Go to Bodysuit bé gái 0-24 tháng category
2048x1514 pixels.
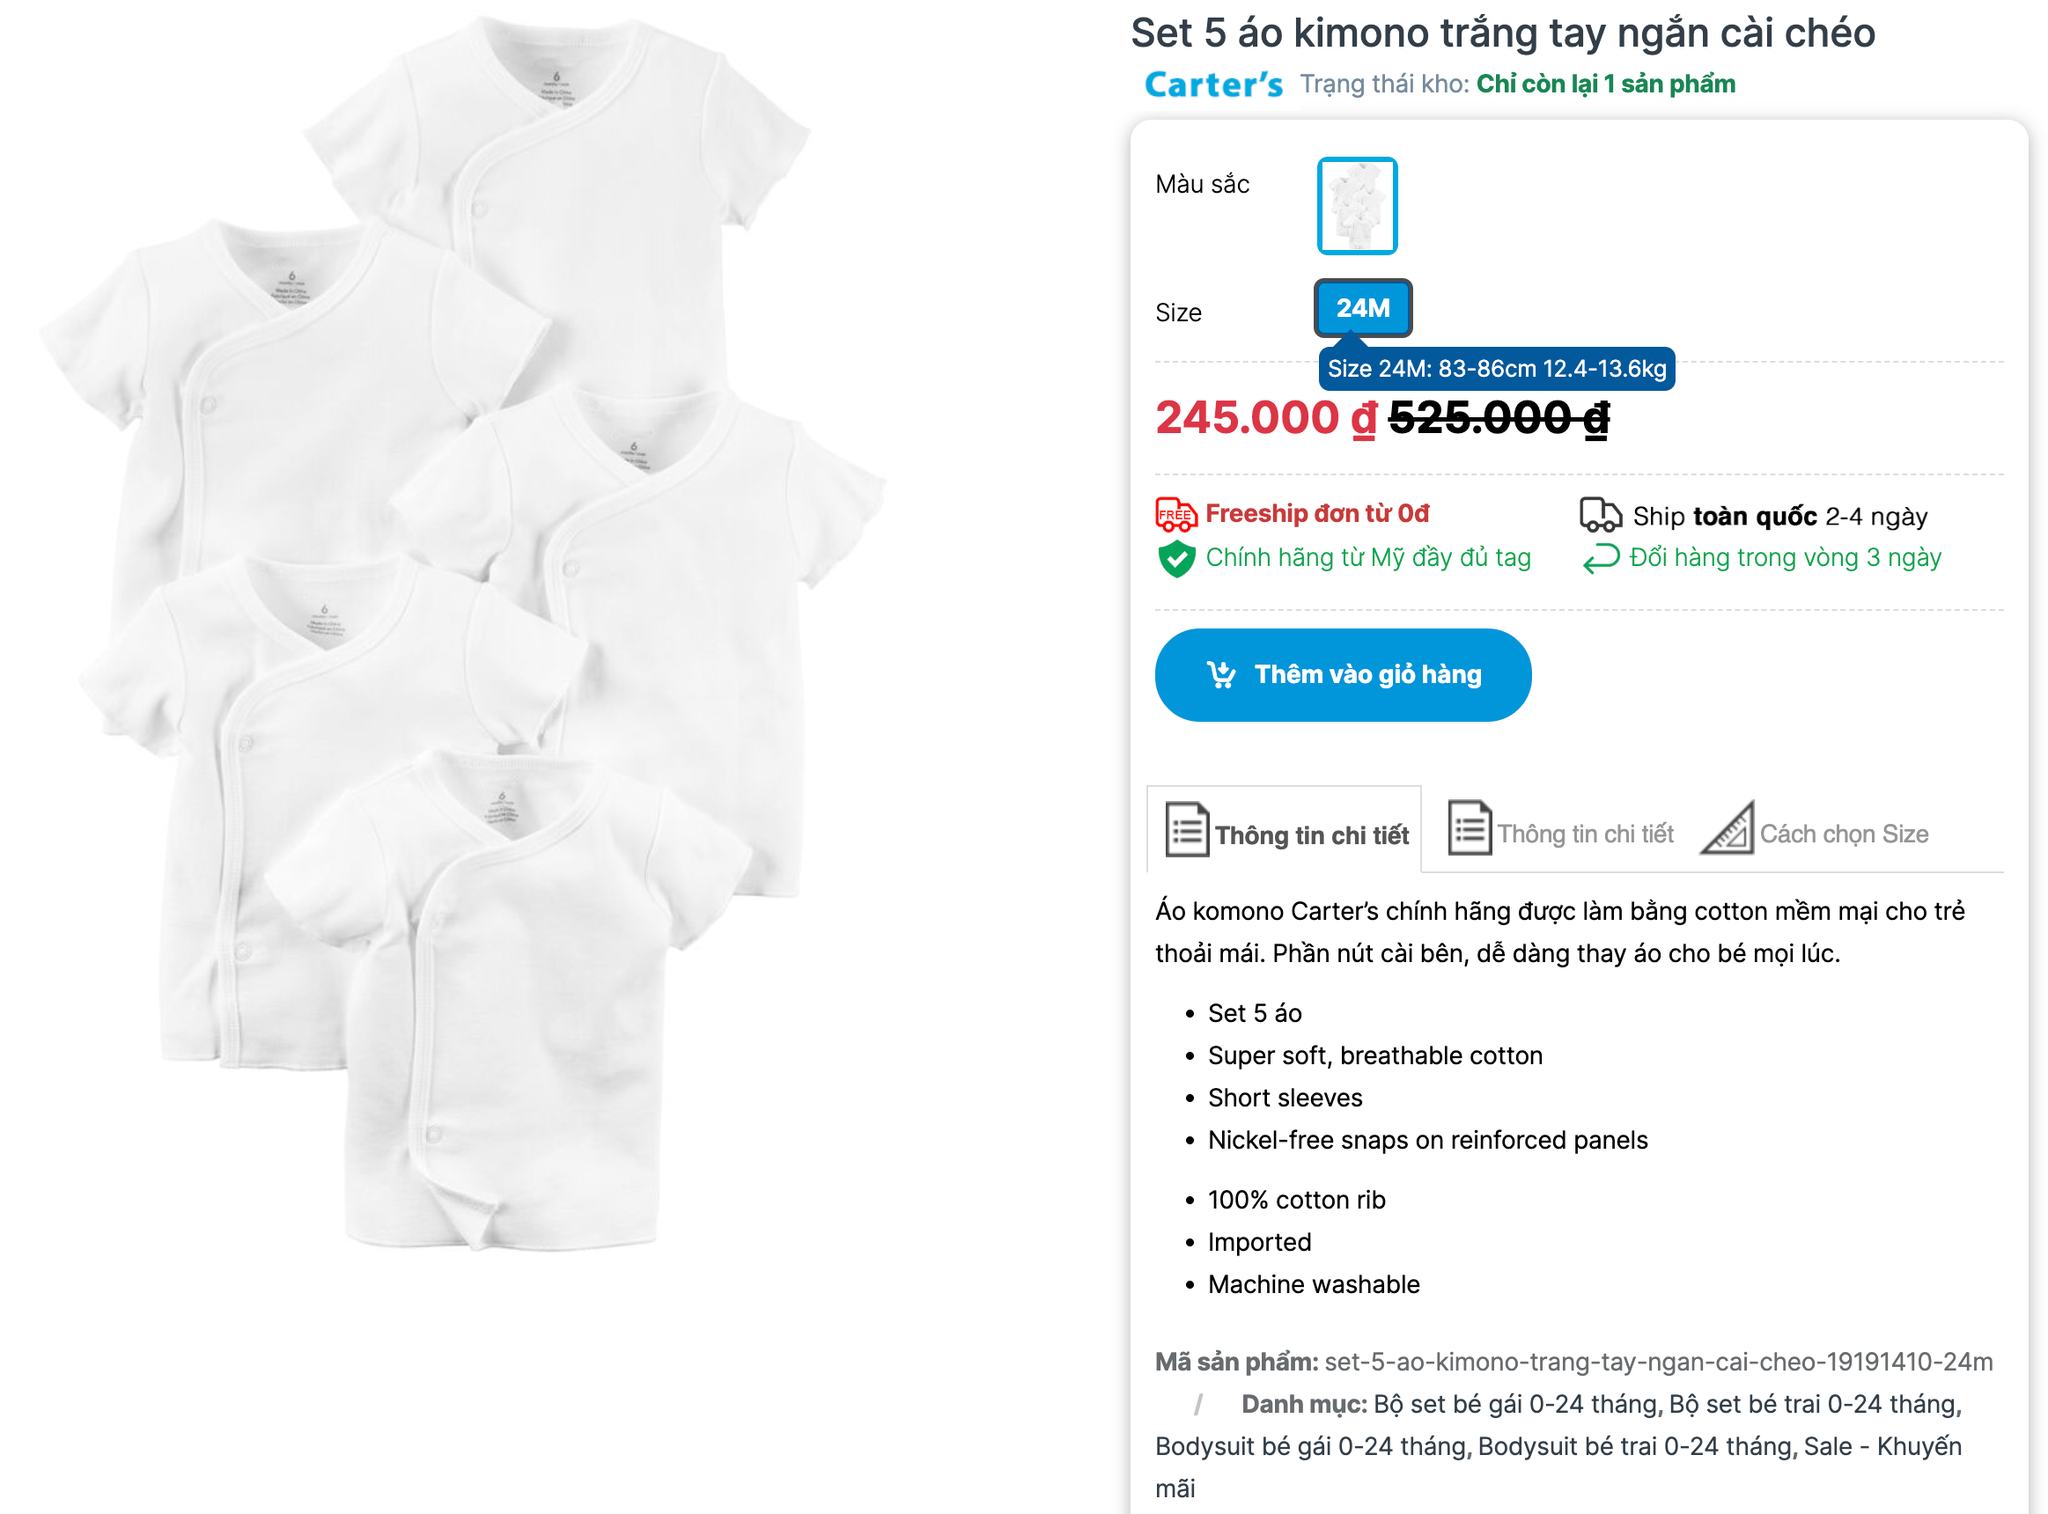coord(1311,1446)
